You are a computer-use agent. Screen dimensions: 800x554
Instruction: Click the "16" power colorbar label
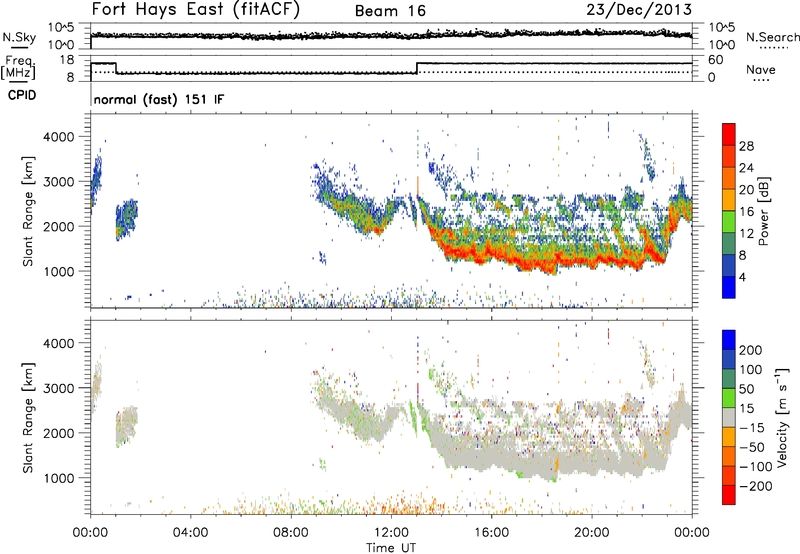[746, 212]
